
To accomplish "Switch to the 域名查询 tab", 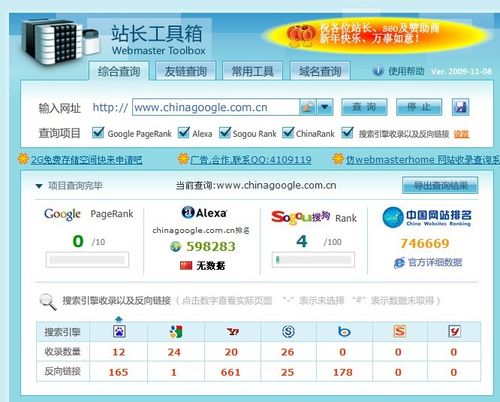I will (320, 71).
